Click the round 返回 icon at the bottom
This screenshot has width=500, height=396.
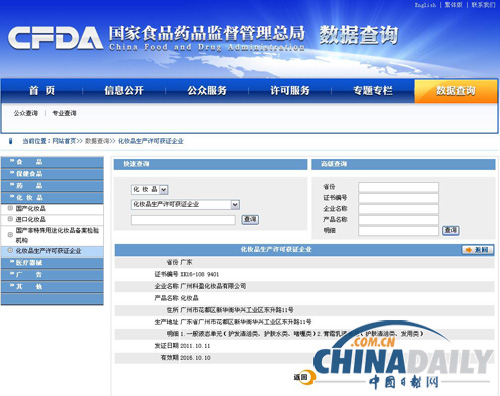[305, 377]
